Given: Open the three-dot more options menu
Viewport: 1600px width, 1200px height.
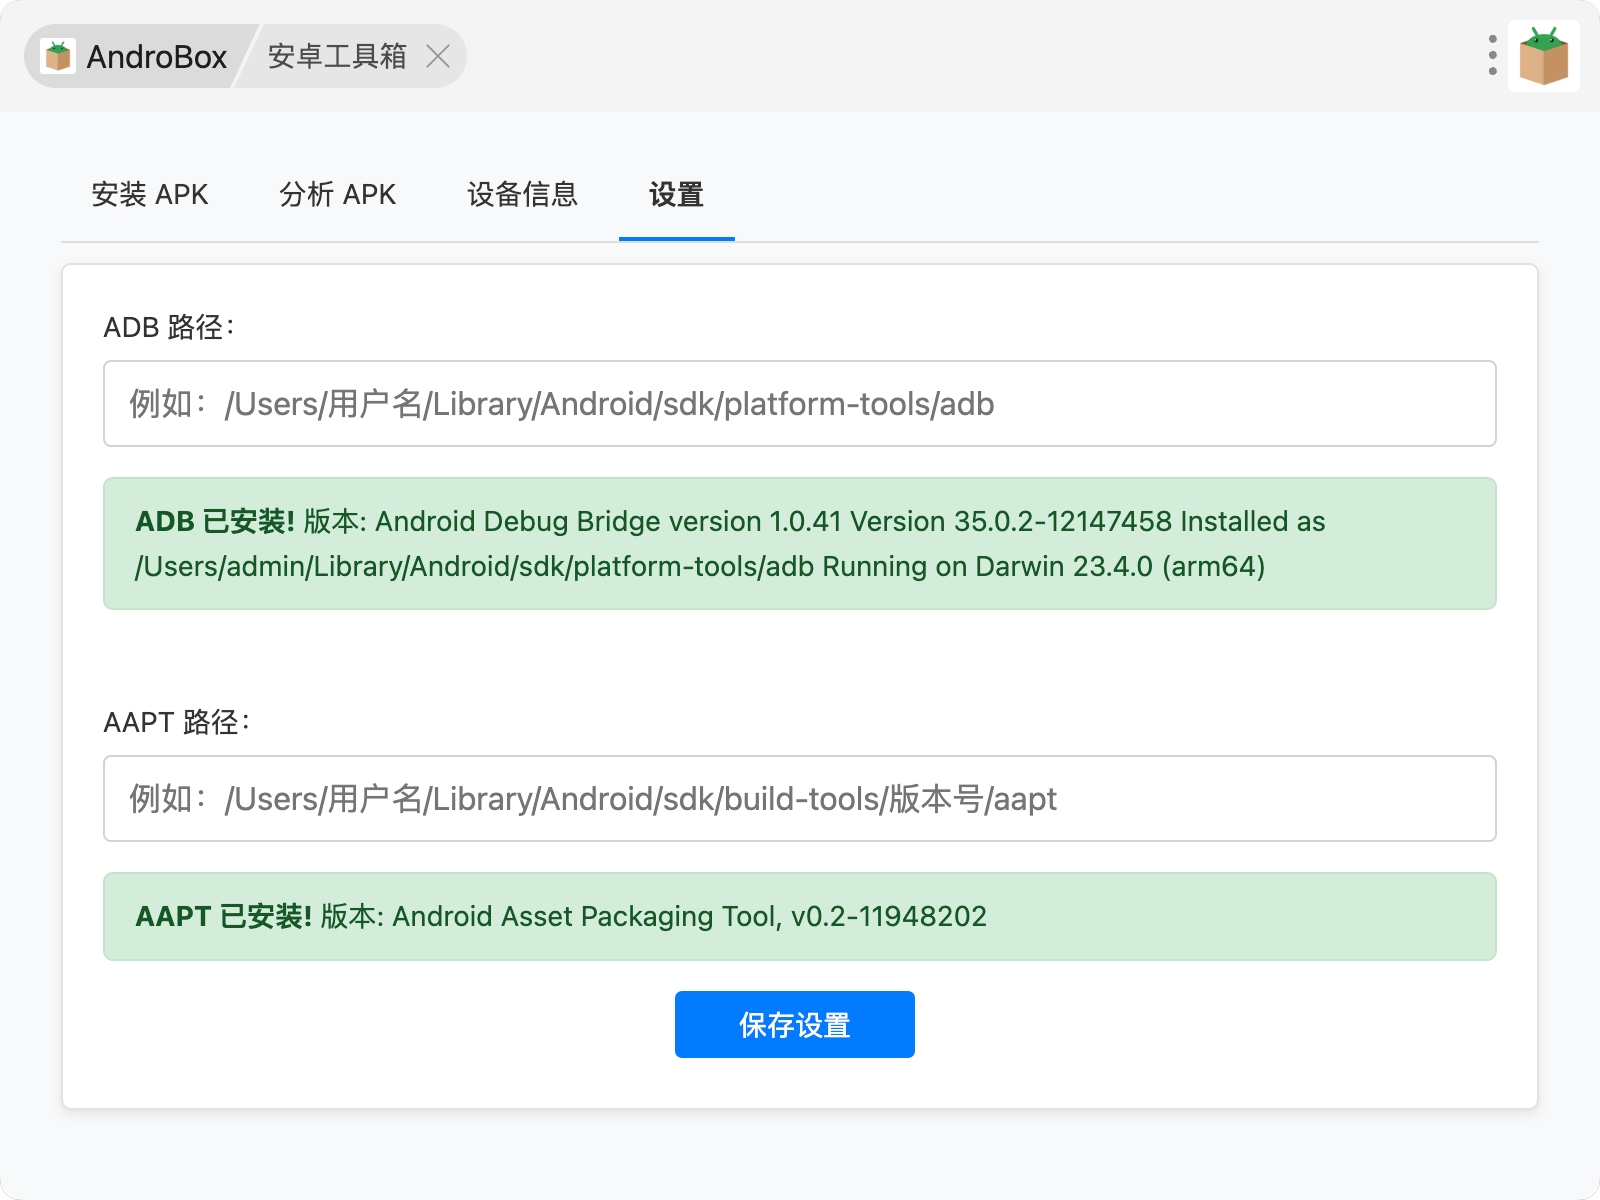Looking at the screenshot, I should point(1492,56).
